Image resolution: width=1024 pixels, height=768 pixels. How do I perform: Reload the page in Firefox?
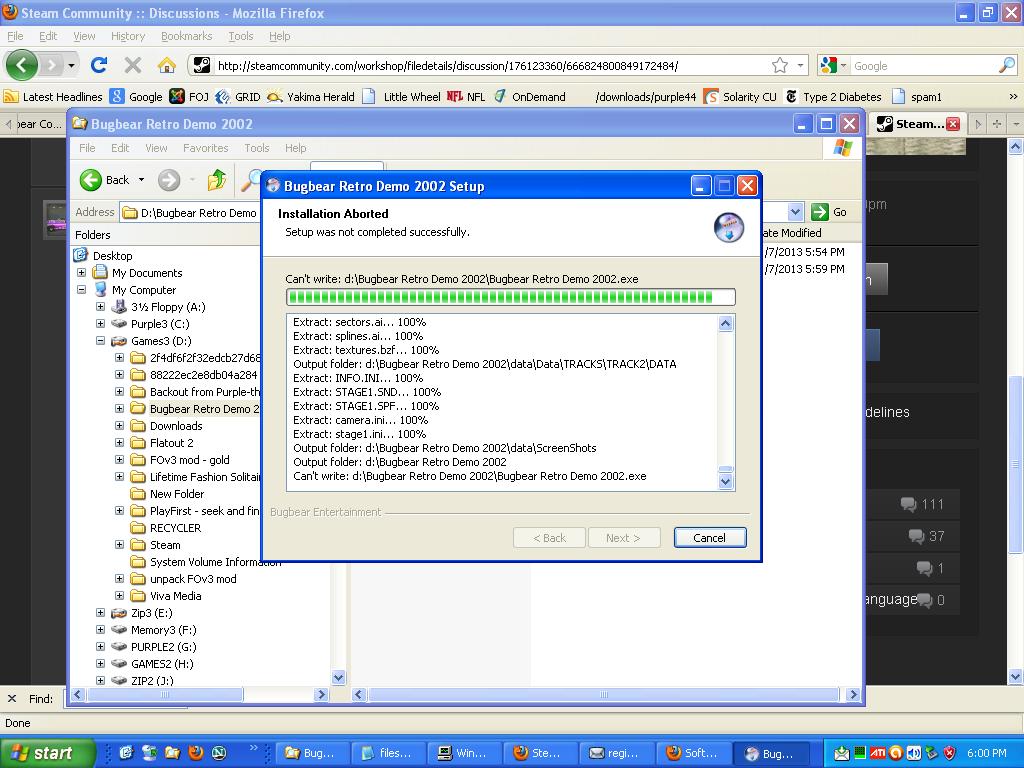click(x=99, y=65)
